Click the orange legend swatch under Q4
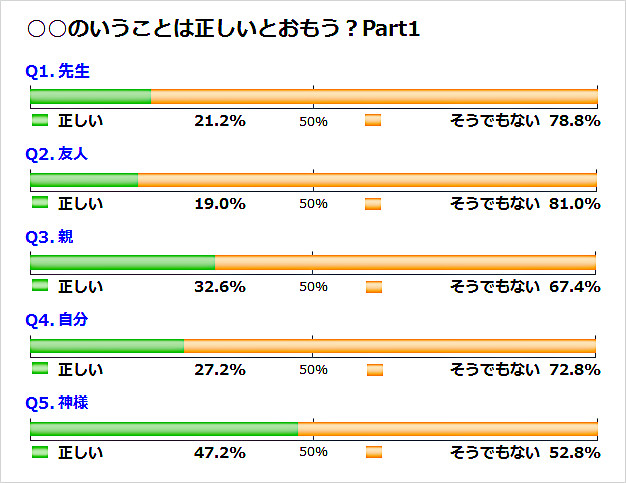This screenshot has width=626, height=483. coord(375,370)
